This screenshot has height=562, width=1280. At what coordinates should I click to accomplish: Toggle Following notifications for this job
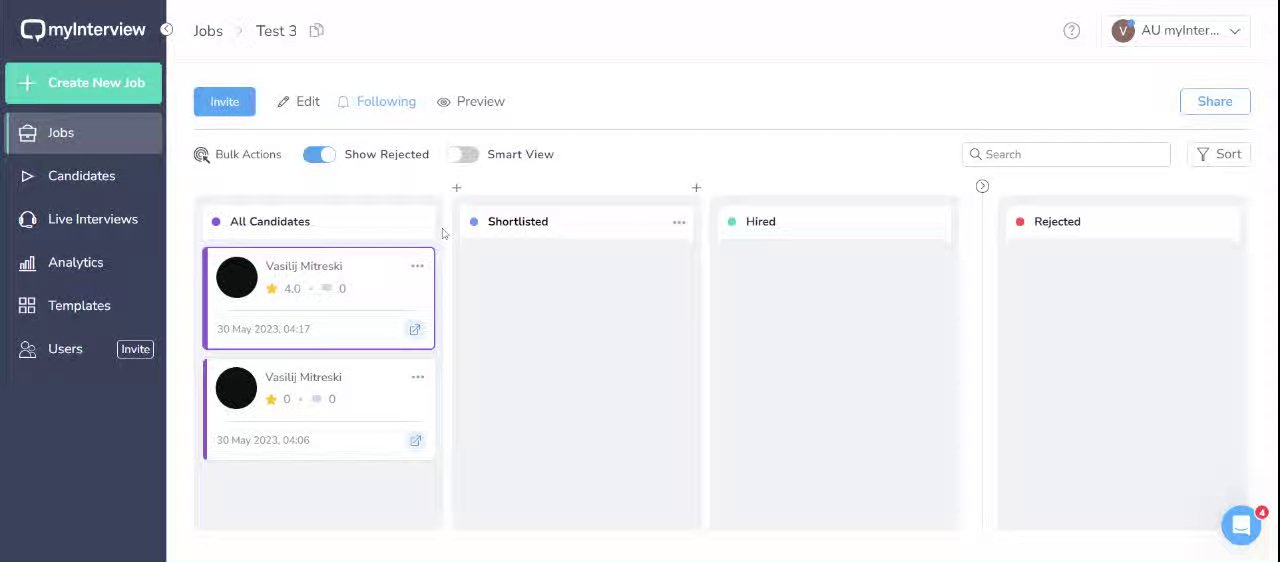click(377, 102)
